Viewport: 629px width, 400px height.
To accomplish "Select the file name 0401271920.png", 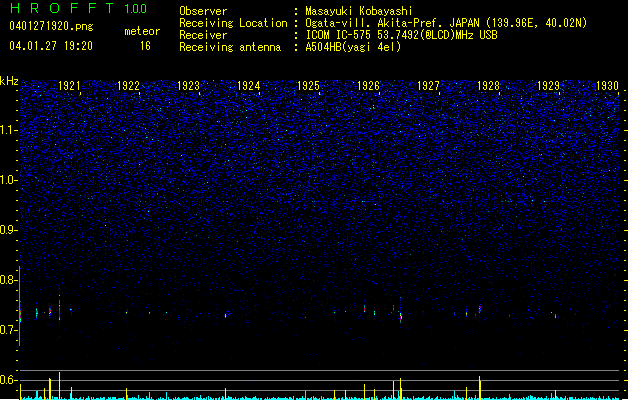I will point(51,26).
